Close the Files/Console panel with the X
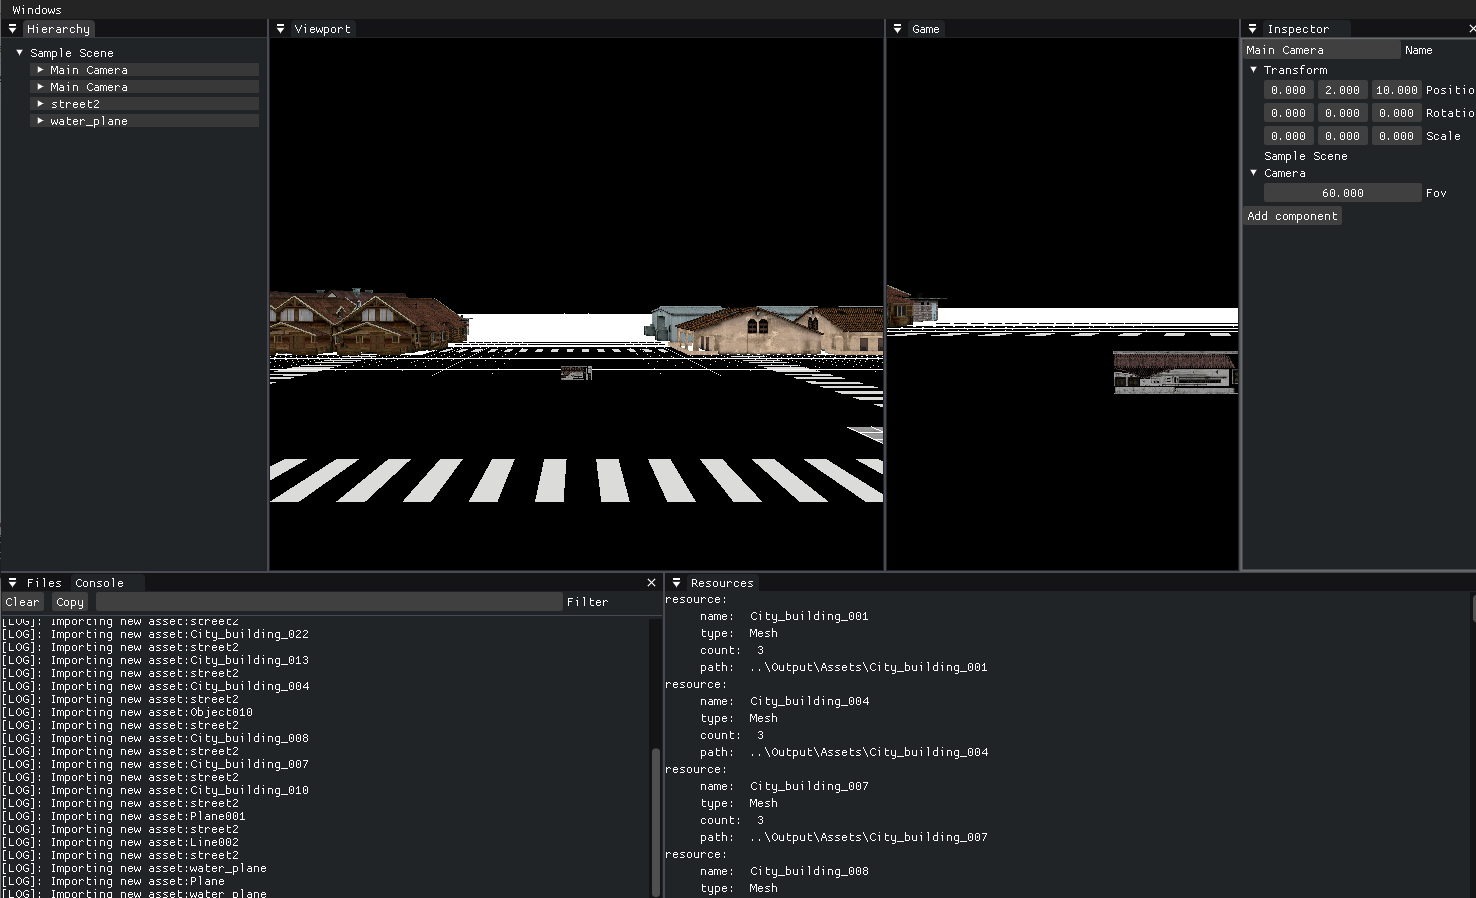This screenshot has width=1476, height=898. [x=651, y=583]
